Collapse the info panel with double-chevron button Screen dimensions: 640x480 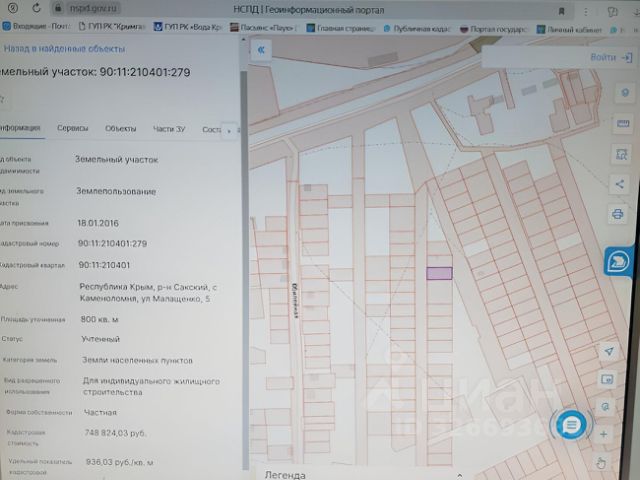261,50
